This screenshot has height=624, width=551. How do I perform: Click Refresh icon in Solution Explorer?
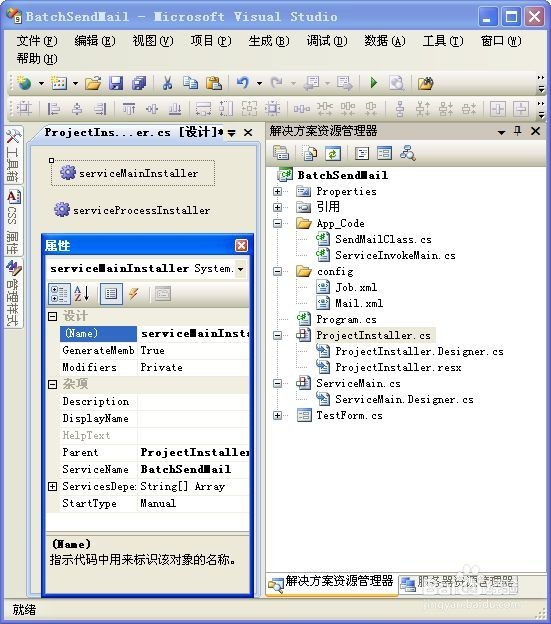click(x=333, y=153)
